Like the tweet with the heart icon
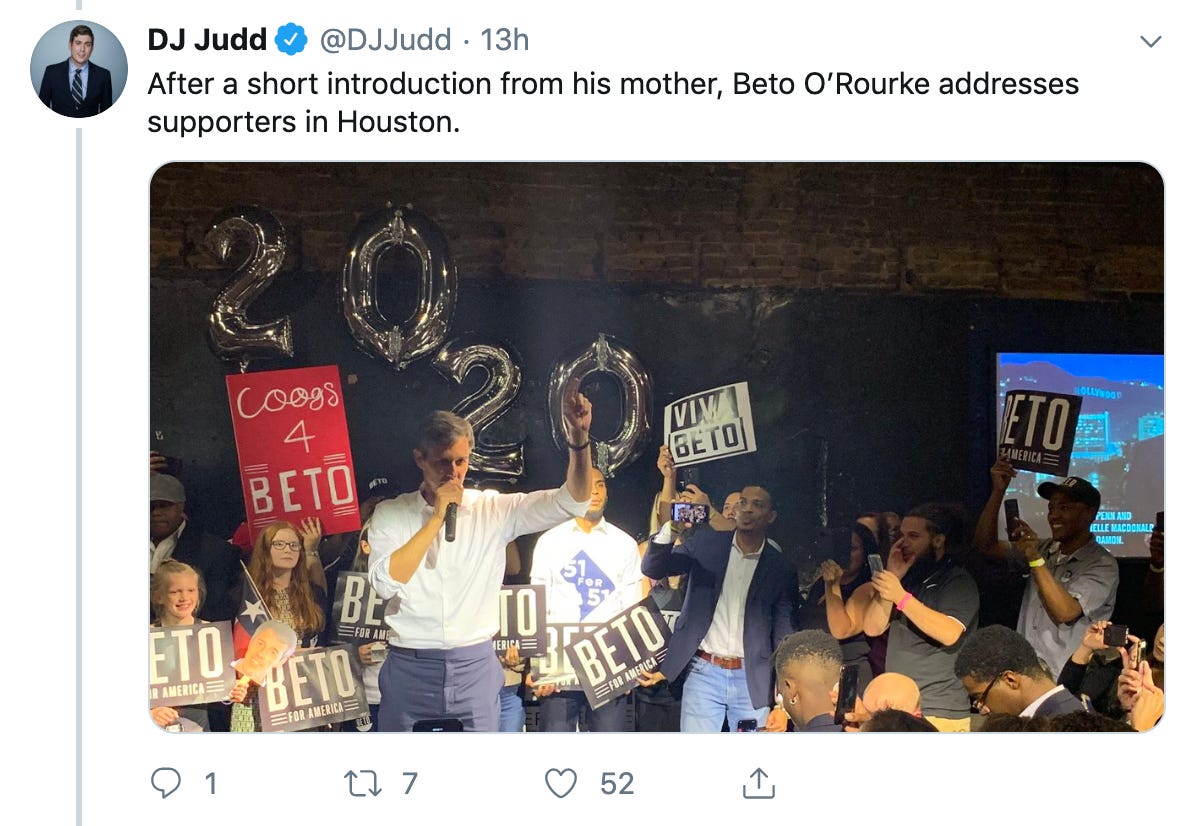Viewport: 1196px width, 826px height. tap(561, 783)
